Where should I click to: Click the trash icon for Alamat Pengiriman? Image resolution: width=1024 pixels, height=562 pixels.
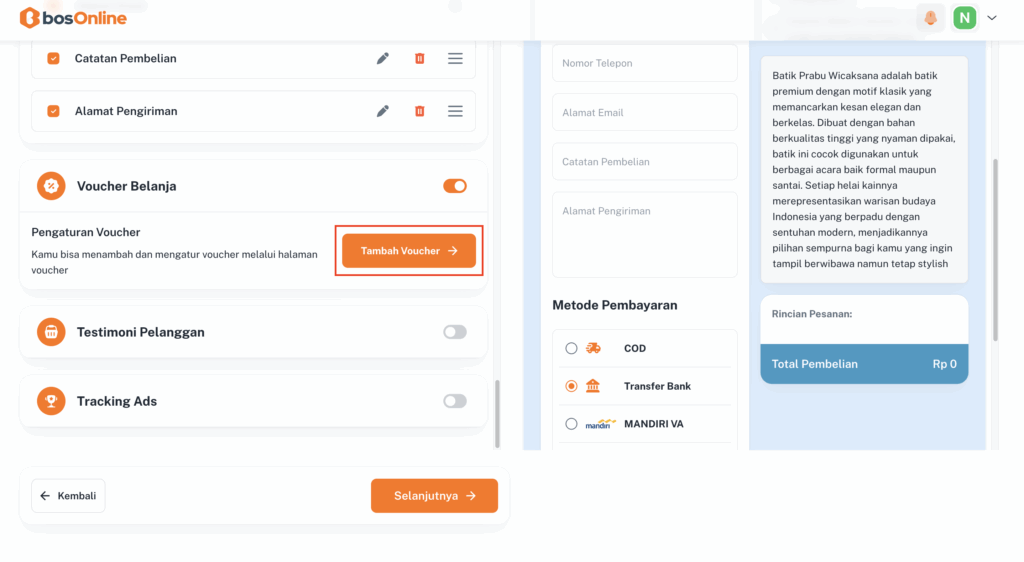(420, 111)
